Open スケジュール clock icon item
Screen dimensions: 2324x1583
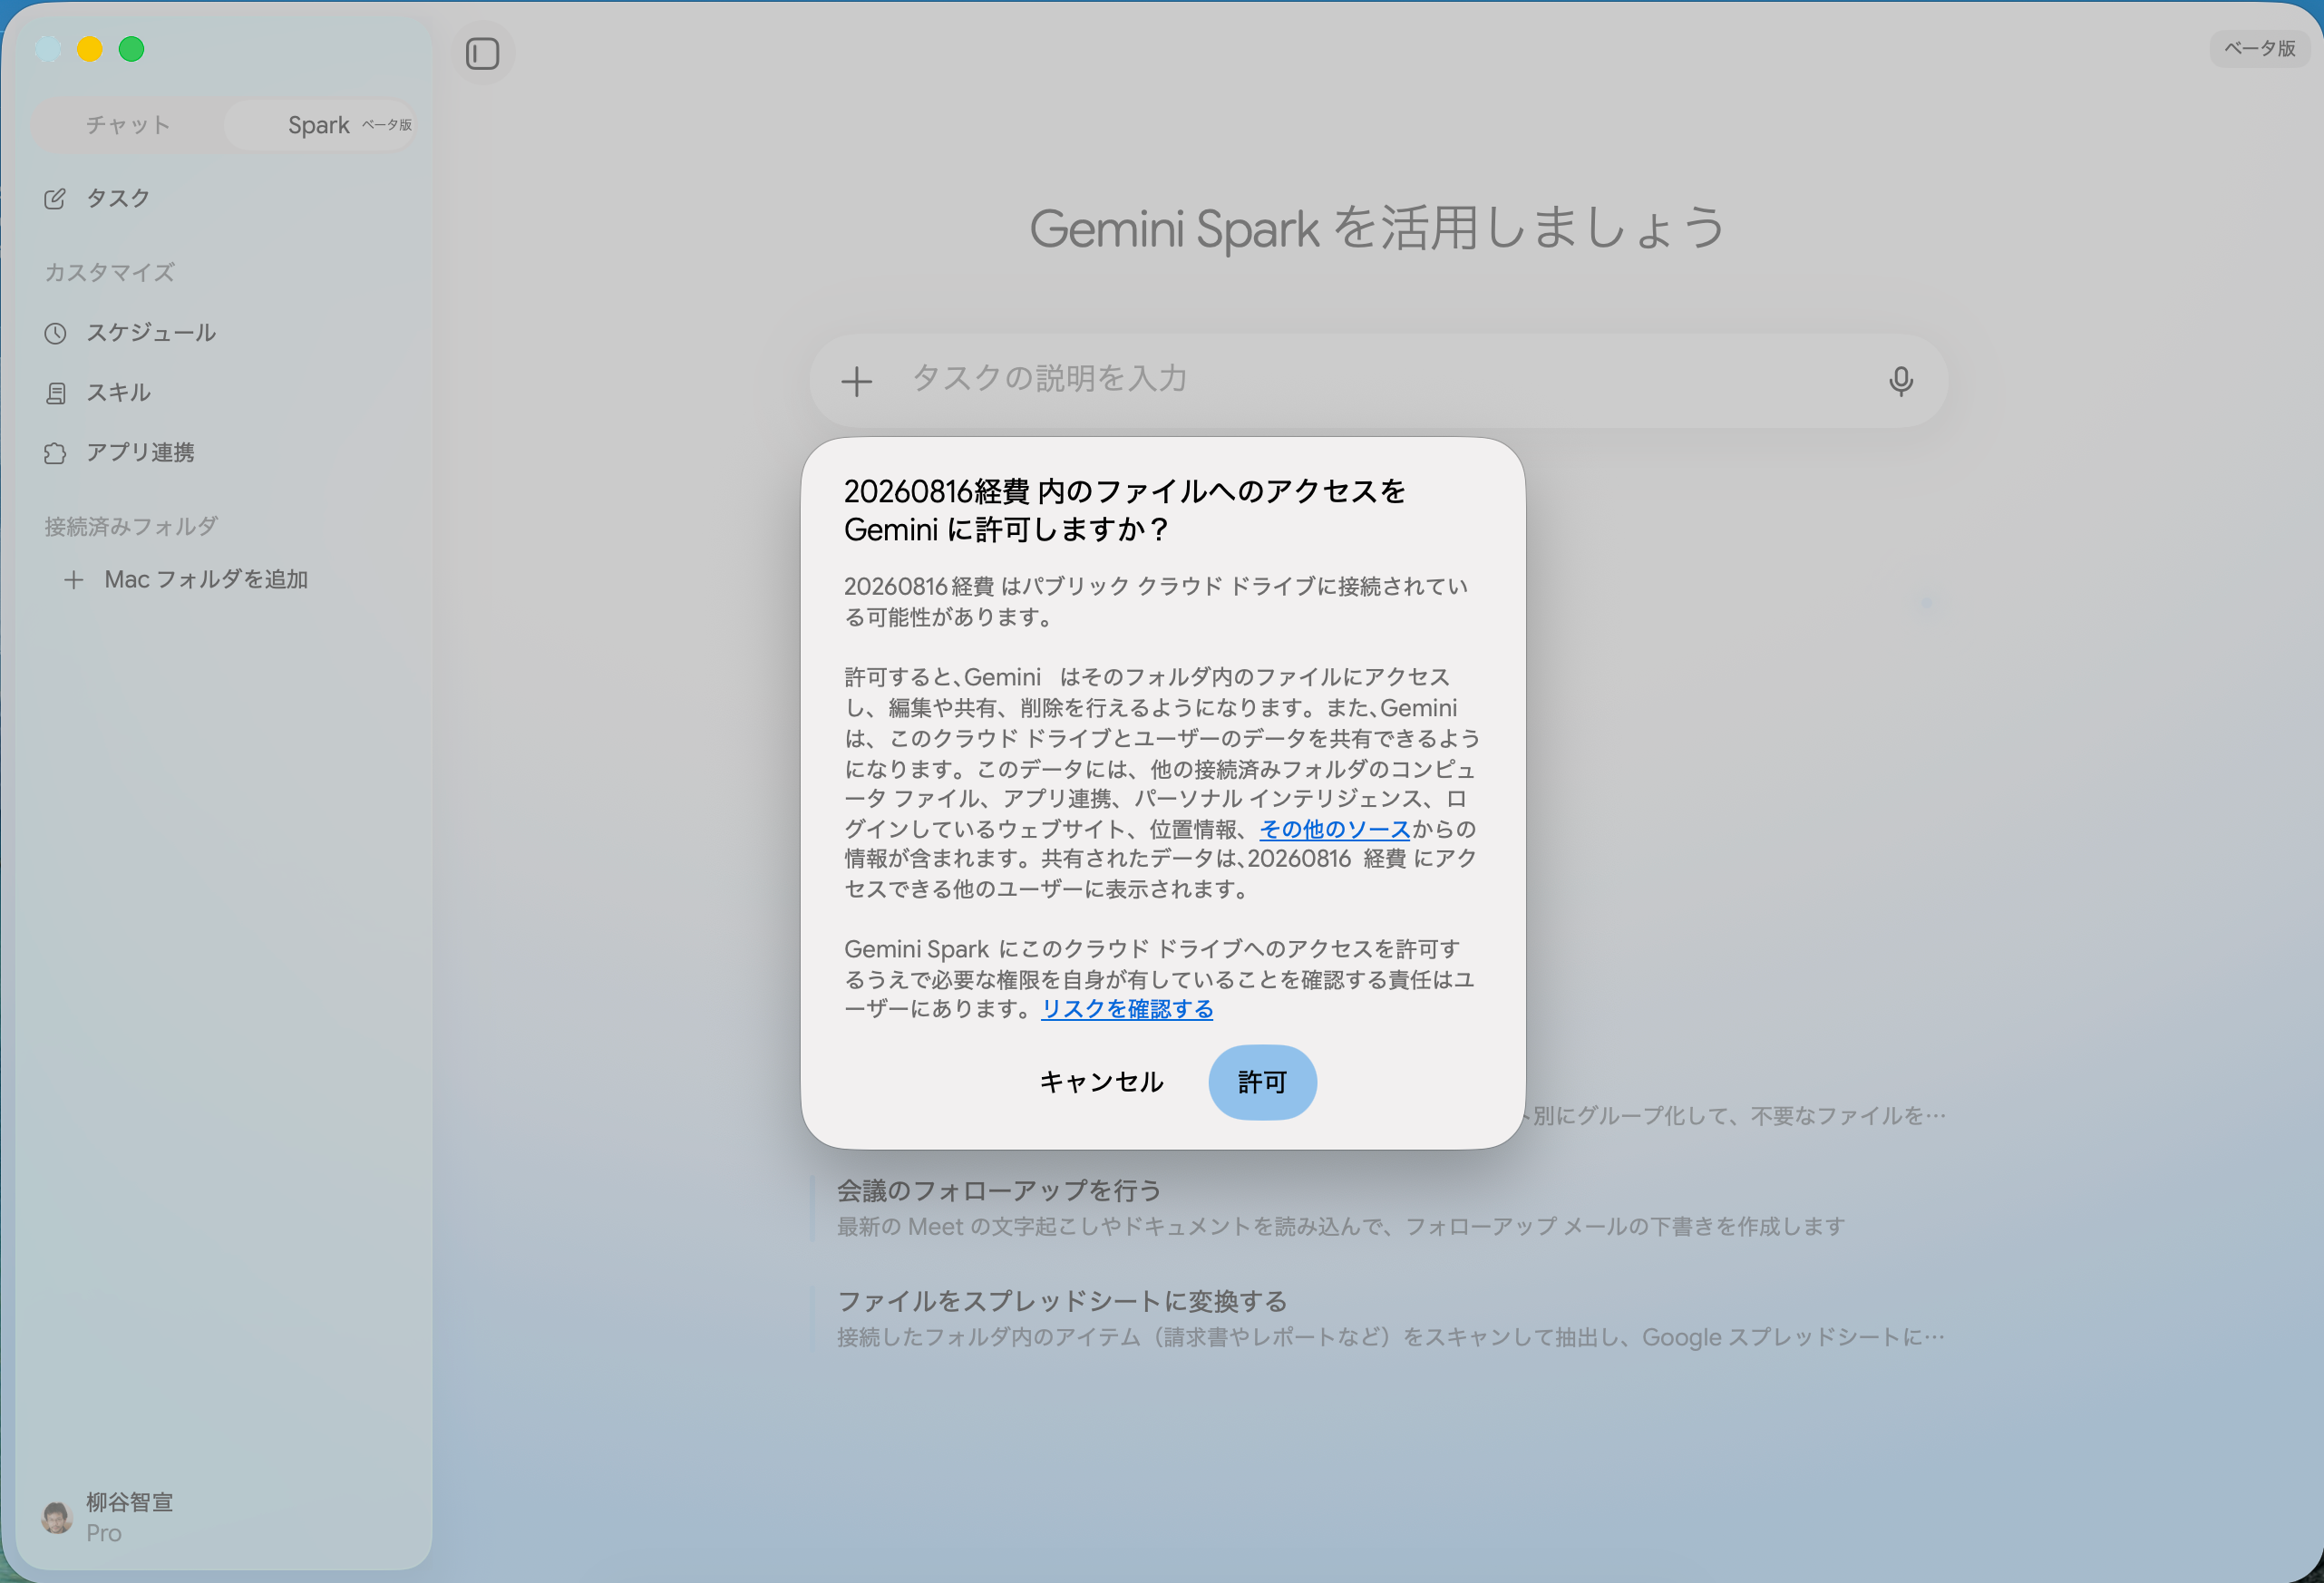click(x=130, y=333)
